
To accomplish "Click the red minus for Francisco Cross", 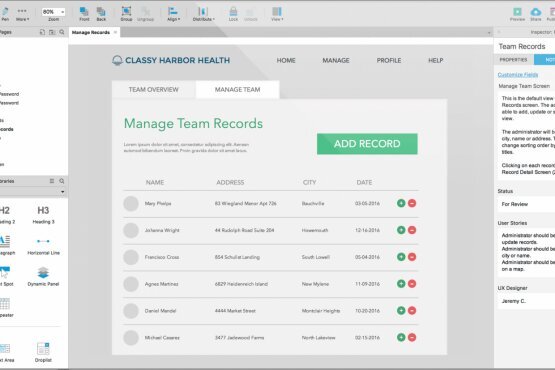I will [412, 257].
